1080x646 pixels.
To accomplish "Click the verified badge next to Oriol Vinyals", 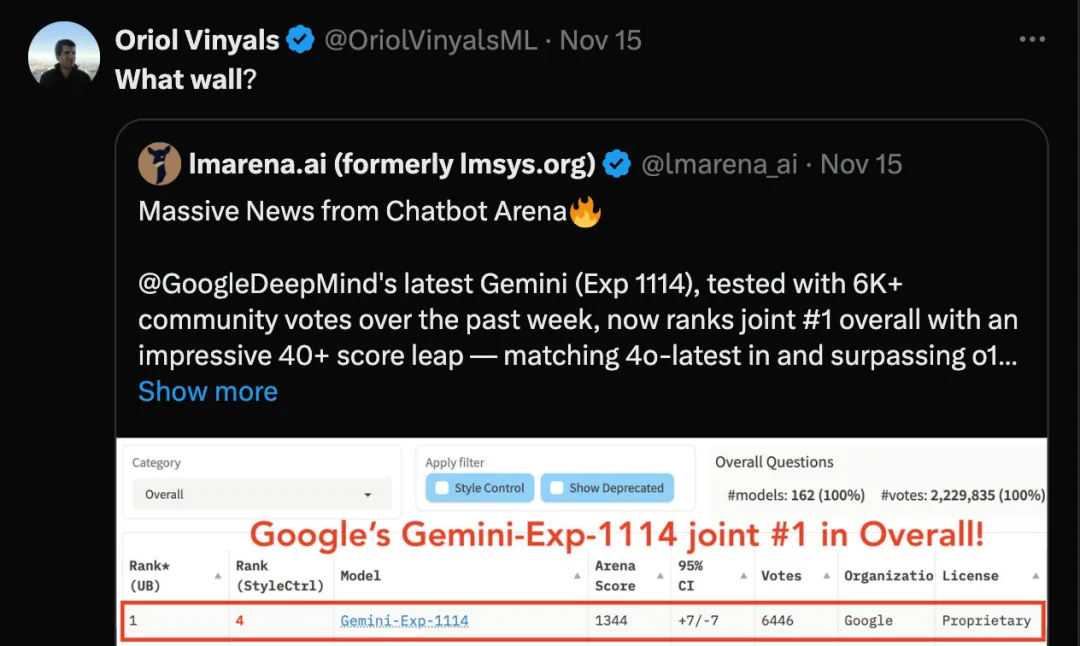I will tap(300, 39).
